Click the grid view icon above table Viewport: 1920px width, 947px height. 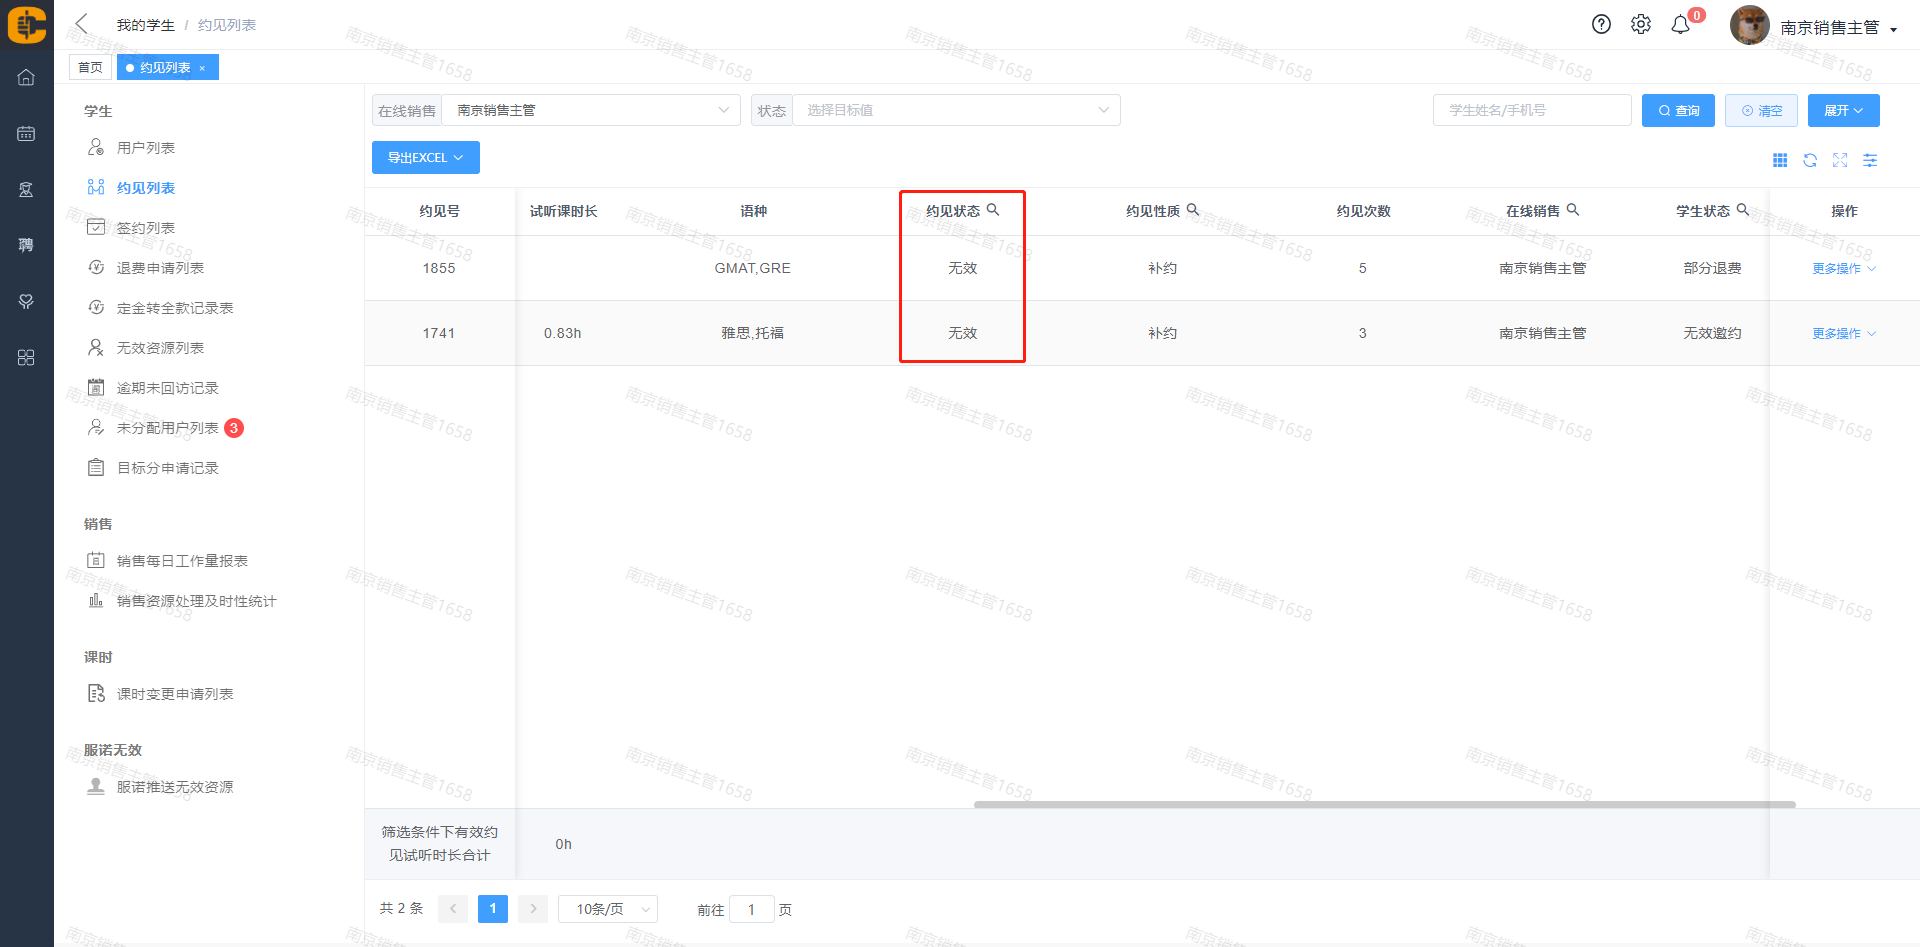[x=1780, y=160]
